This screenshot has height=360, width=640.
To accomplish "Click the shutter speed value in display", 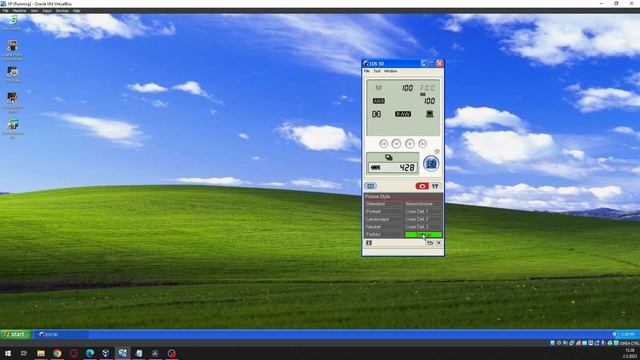I will [x=407, y=88].
